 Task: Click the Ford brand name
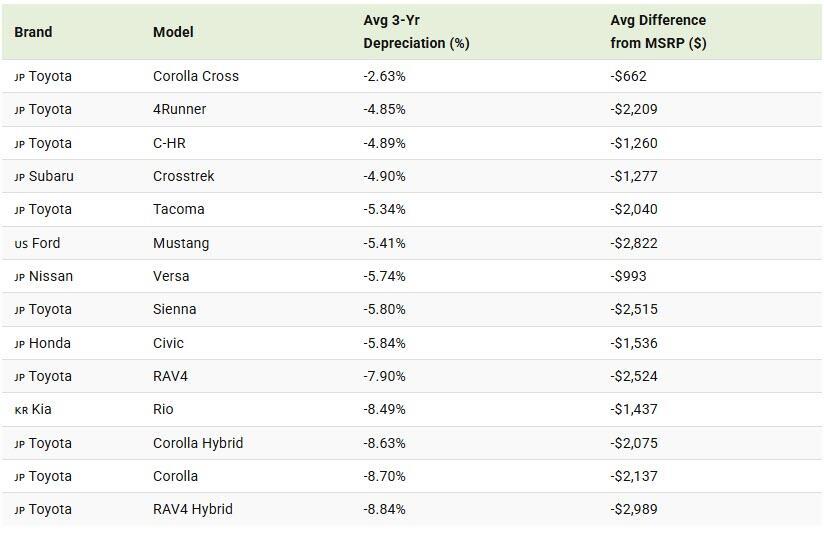tap(46, 243)
